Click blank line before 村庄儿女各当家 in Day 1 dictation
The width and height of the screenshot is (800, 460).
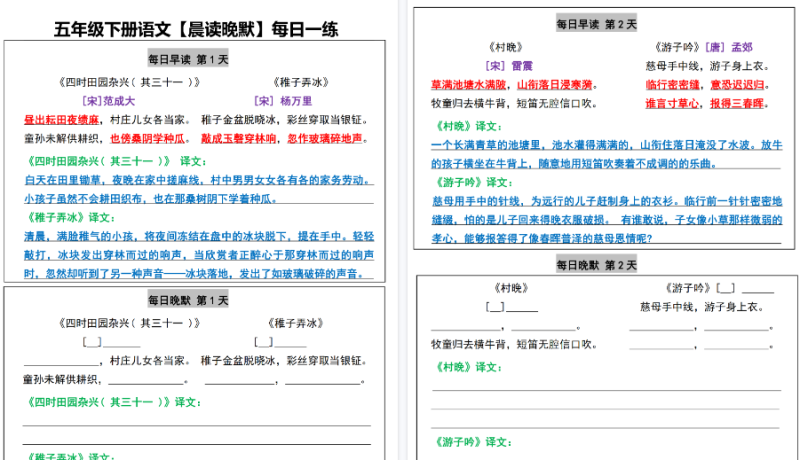[x=61, y=363]
